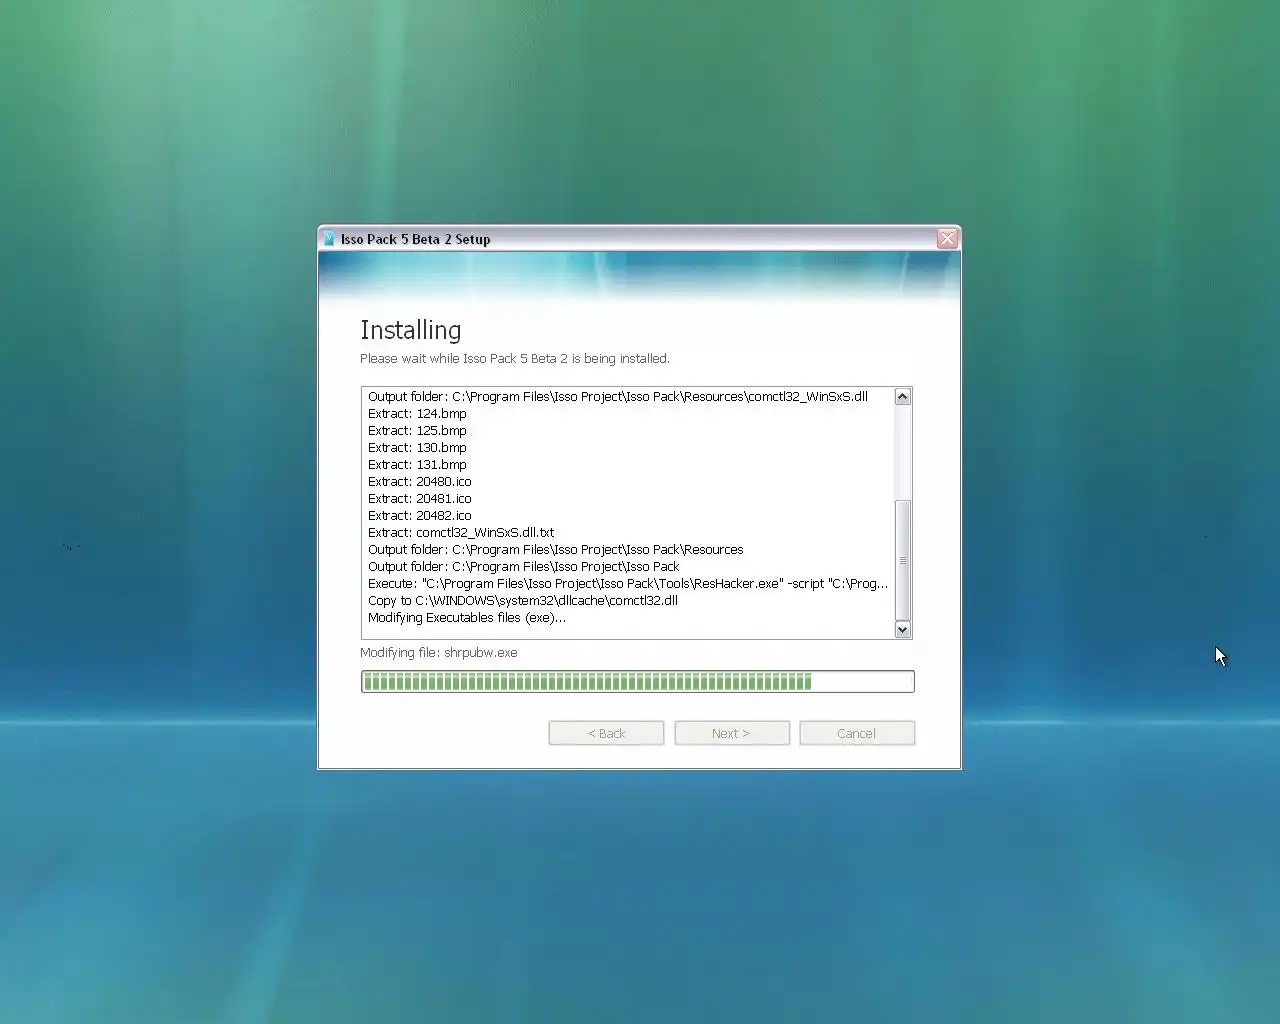Select the 'Execute: ResHacker.exe' log line
The height and width of the screenshot is (1024, 1280).
(x=628, y=583)
